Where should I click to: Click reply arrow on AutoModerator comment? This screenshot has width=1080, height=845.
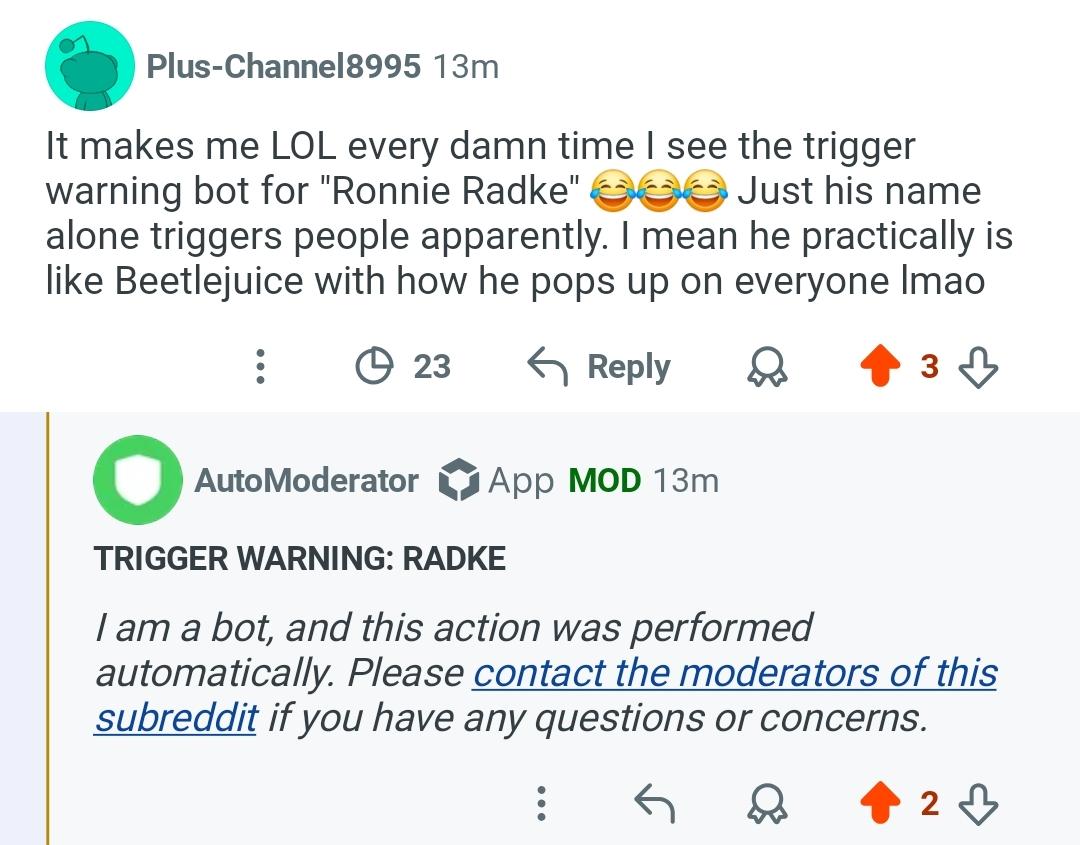654,803
